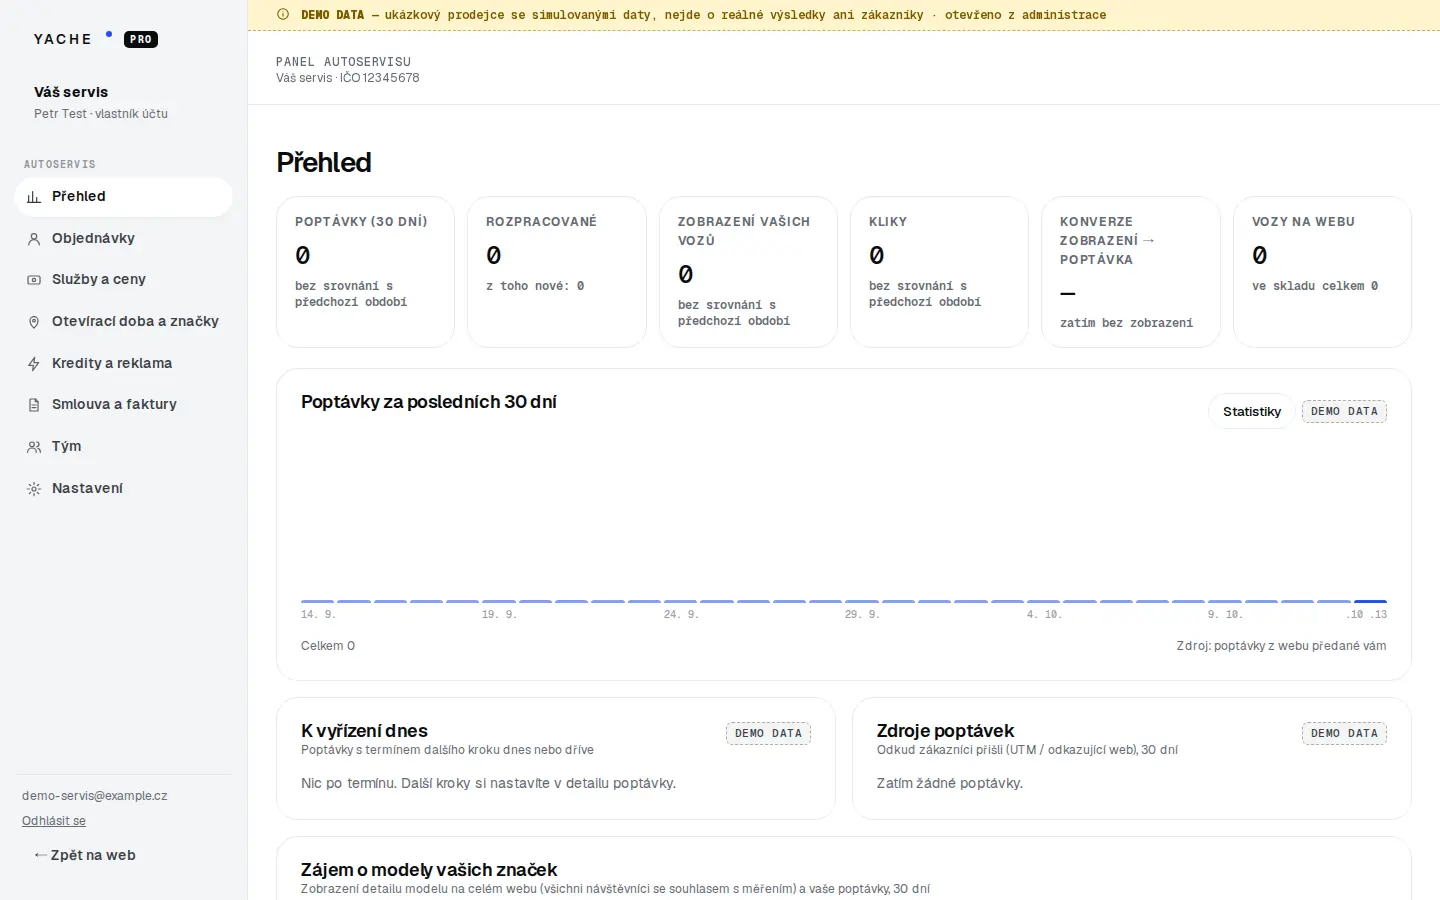This screenshot has width=1440, height=900.
Task: Click the Zobrazení vašich vozů stat card
Action: (x=748, y=272)
